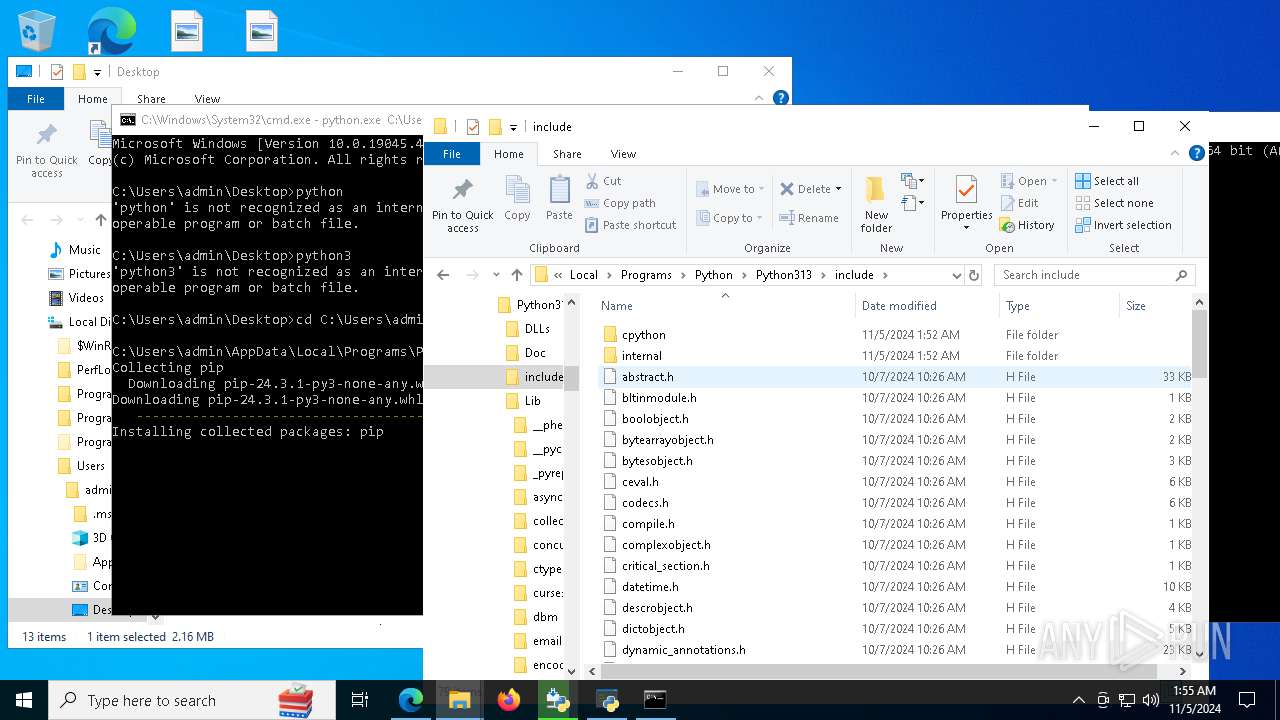This screenshot has height=720, width=1280.
Task: Select the Home tab in include window
Action: [x=508, y=154]
